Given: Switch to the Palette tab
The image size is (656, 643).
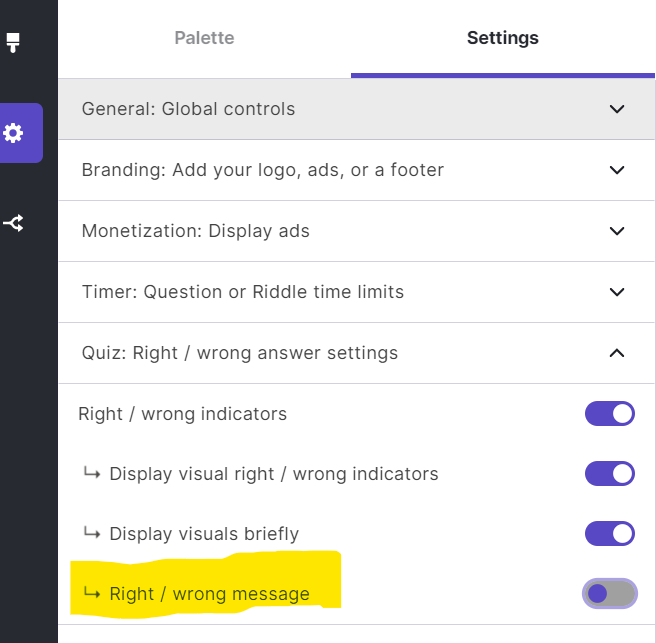Looking at the screenshot, I should 204,38.
